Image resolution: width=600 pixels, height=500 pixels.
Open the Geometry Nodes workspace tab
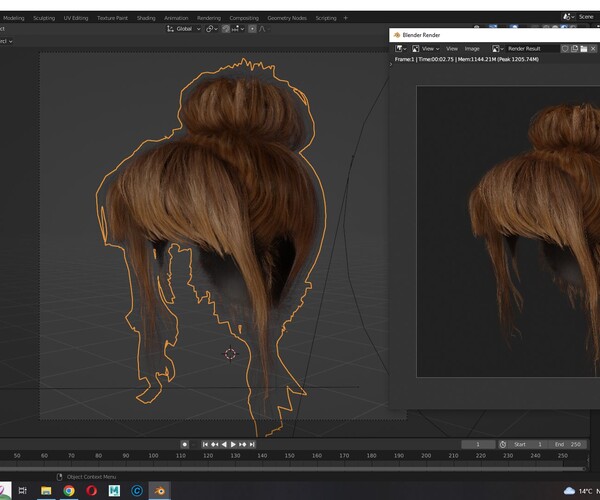click(x=287, y=18)
